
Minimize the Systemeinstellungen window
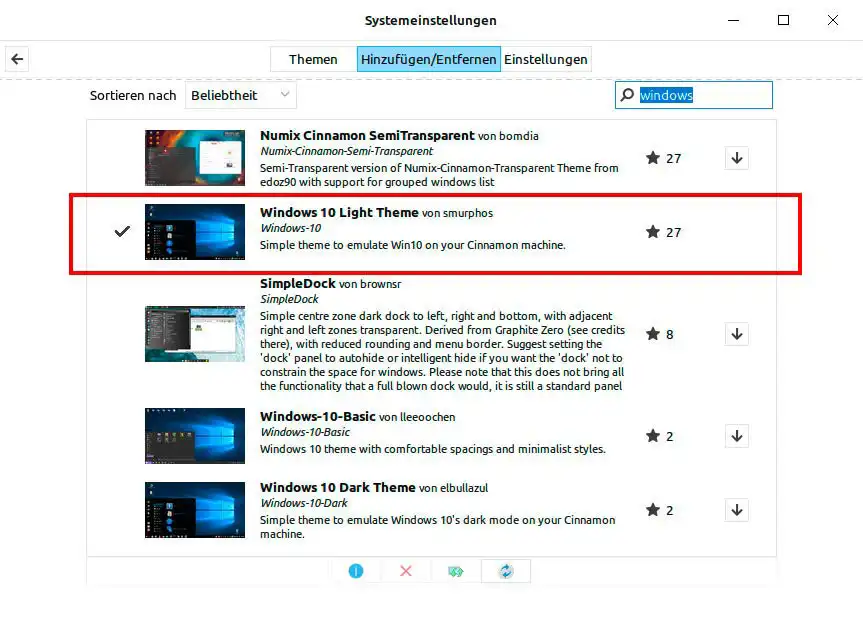734,20
